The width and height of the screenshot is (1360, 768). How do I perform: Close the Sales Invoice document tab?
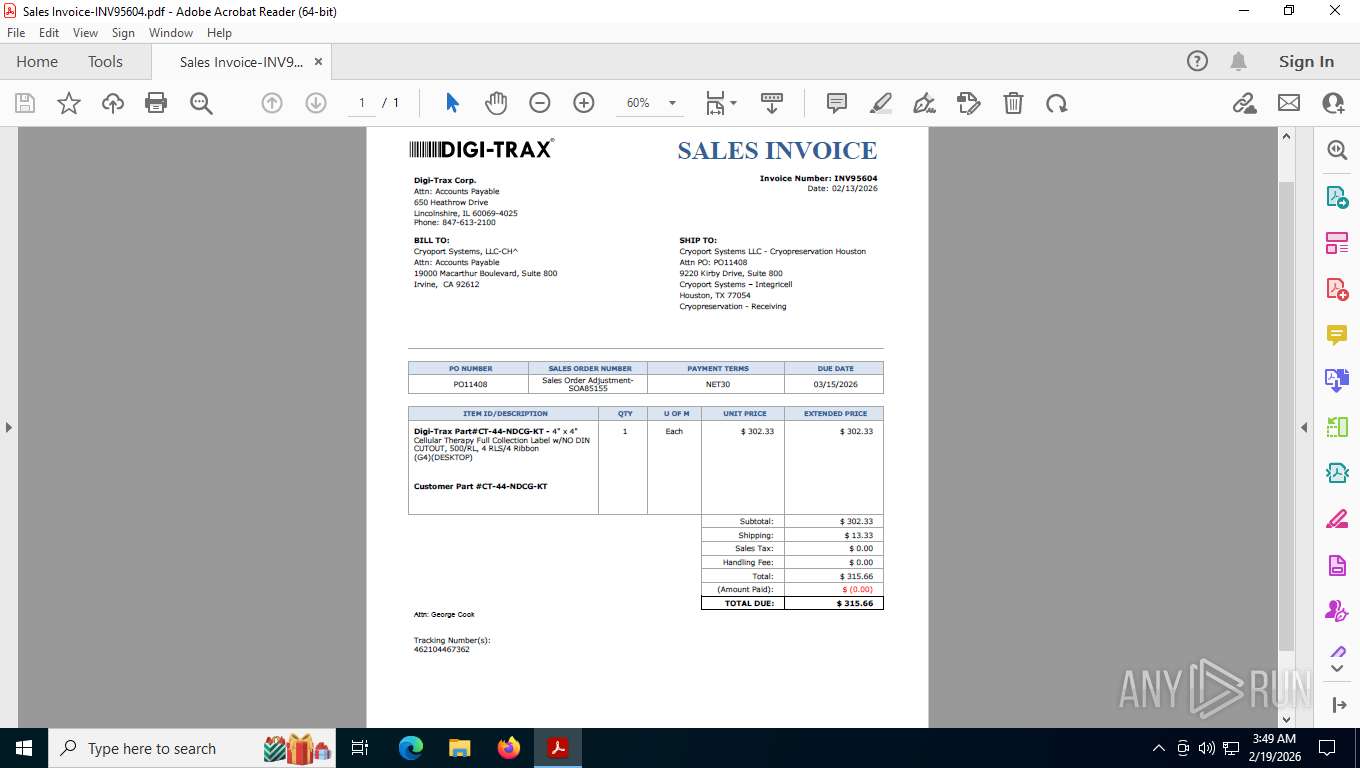[x=318, y=62]
